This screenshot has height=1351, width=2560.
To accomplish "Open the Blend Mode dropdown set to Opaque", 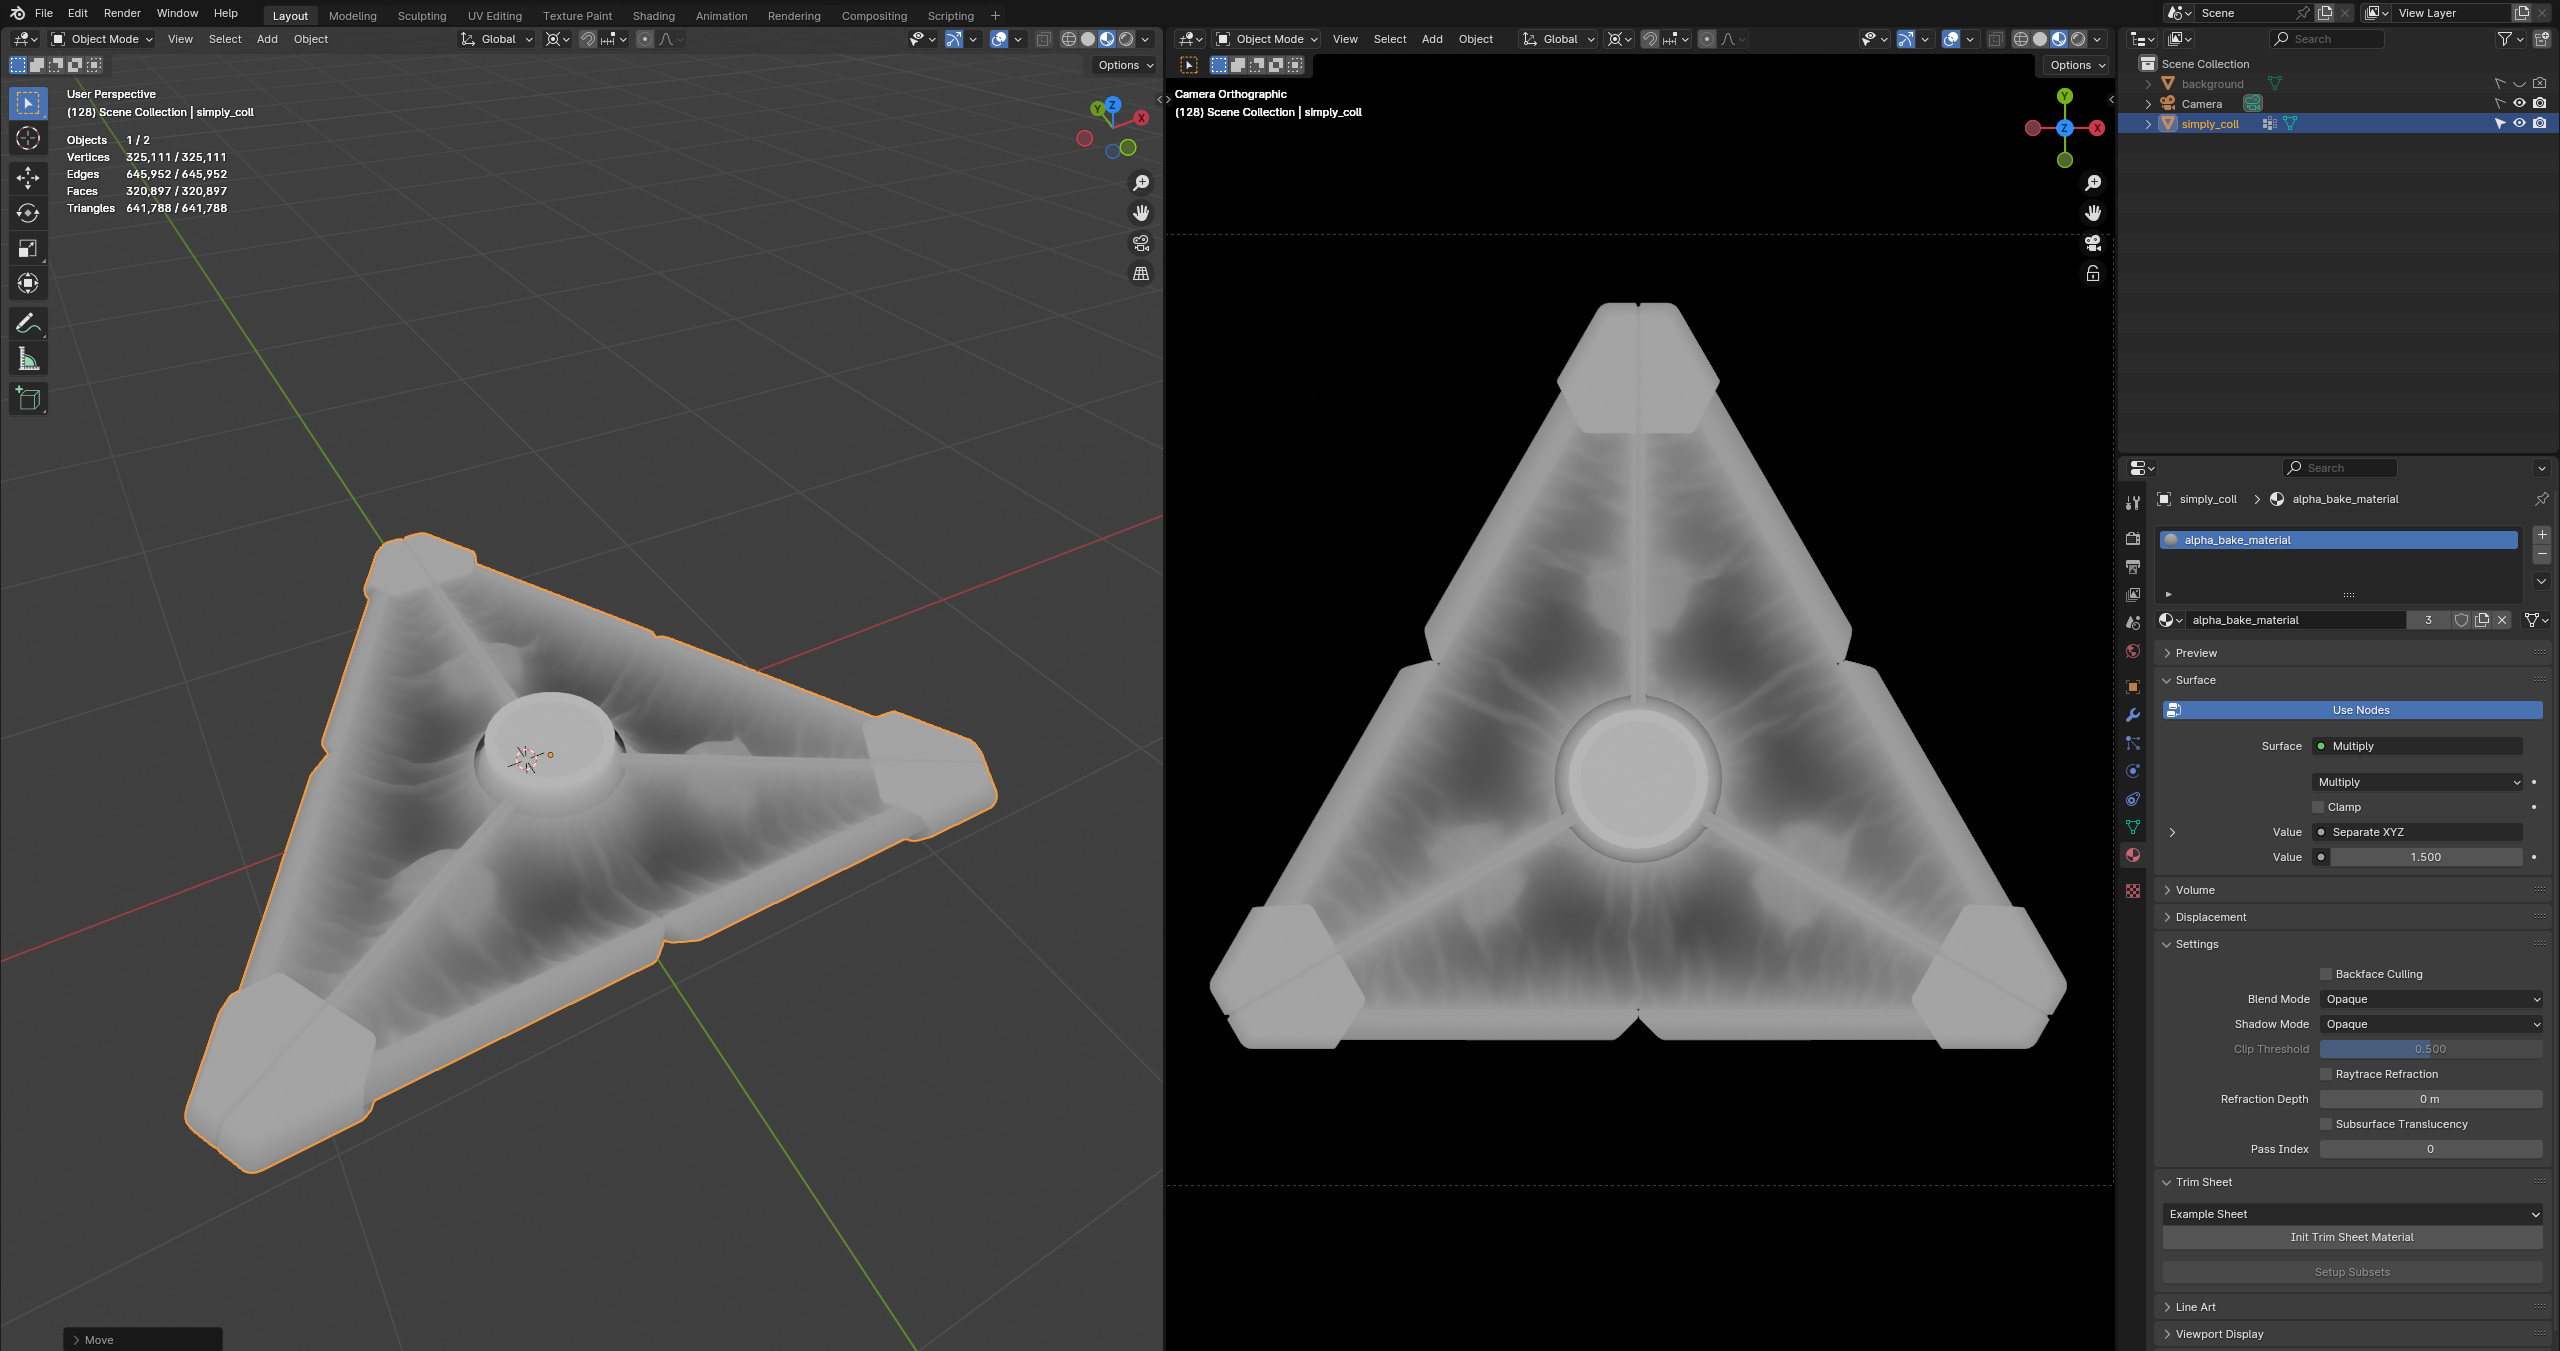I will (x=2432, y=998).
